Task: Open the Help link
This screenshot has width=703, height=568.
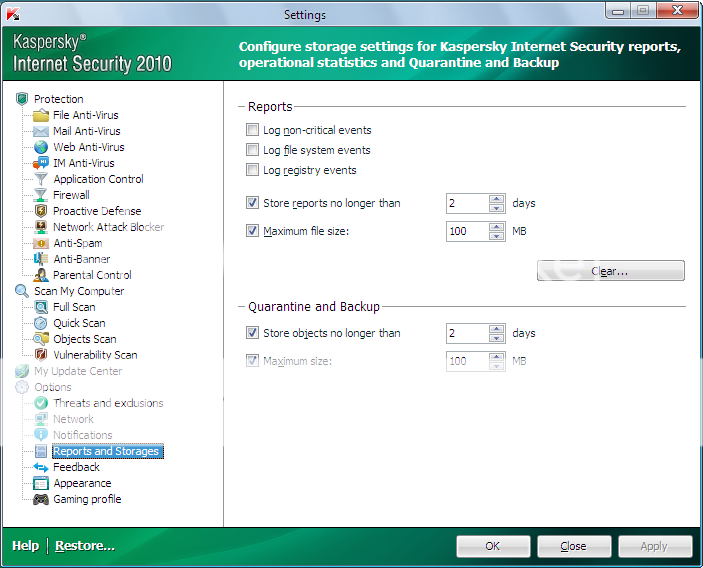Action: [x=26, y=546]
